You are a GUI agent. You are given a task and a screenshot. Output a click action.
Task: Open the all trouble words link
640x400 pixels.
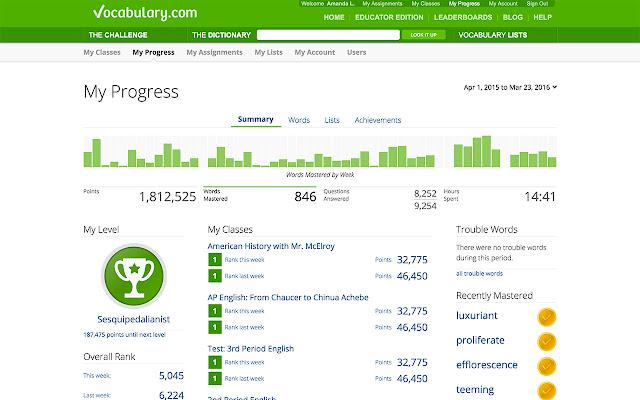pos(479,273)
